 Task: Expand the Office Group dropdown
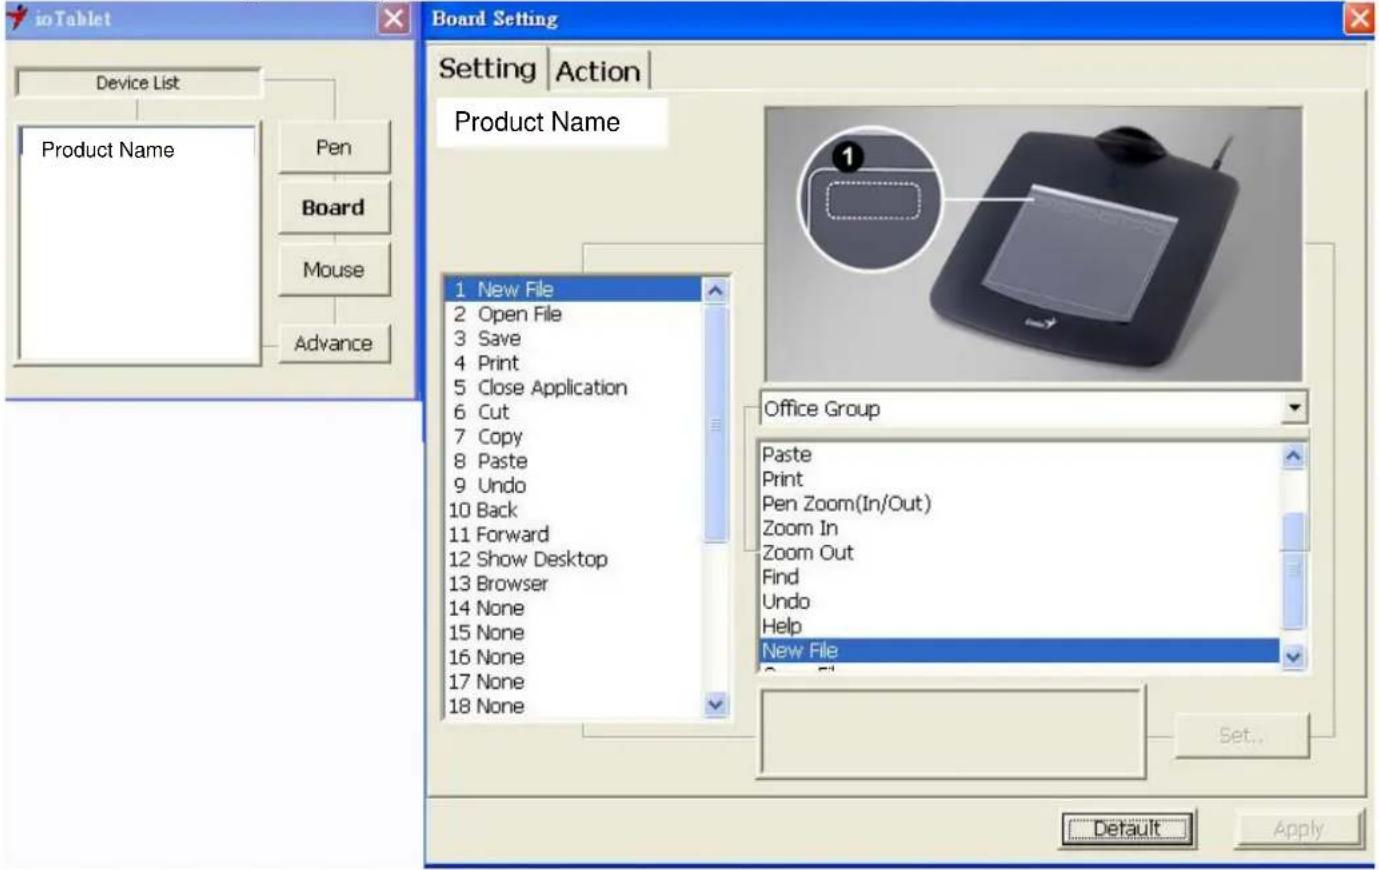click(1295, 408)
